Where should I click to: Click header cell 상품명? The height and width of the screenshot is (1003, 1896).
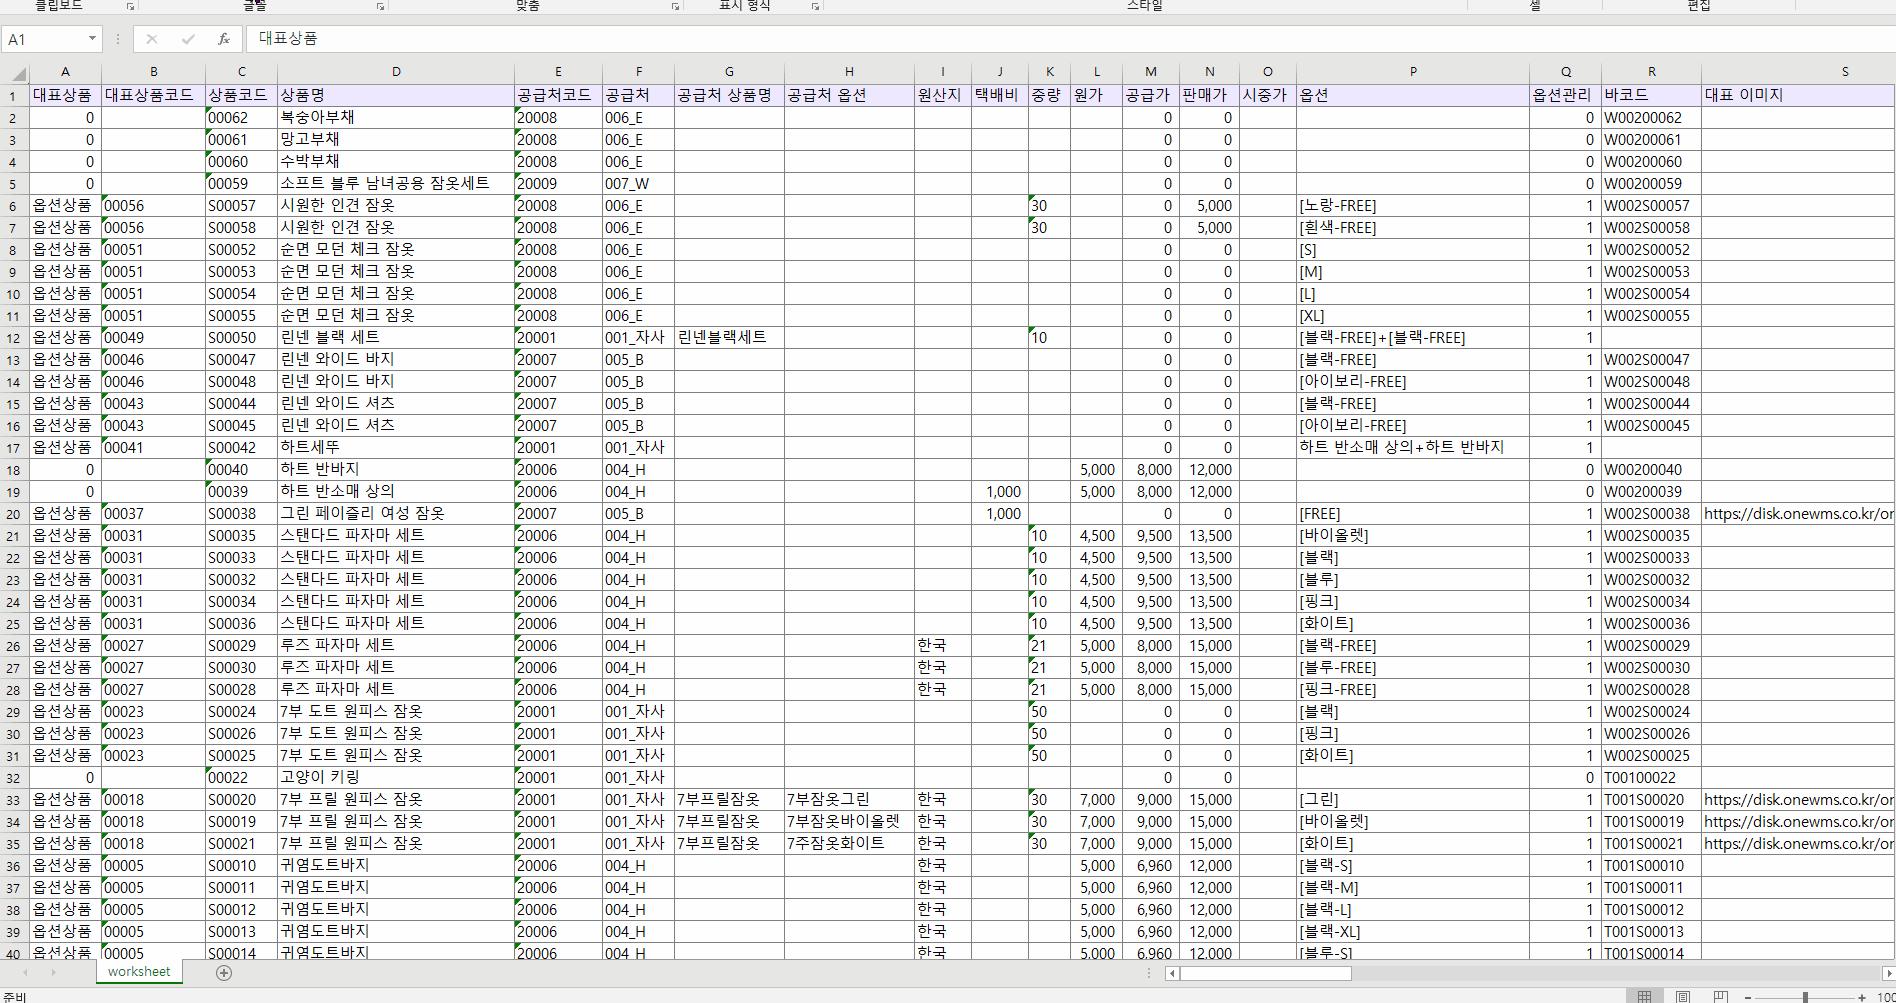[x=396, y=95]
